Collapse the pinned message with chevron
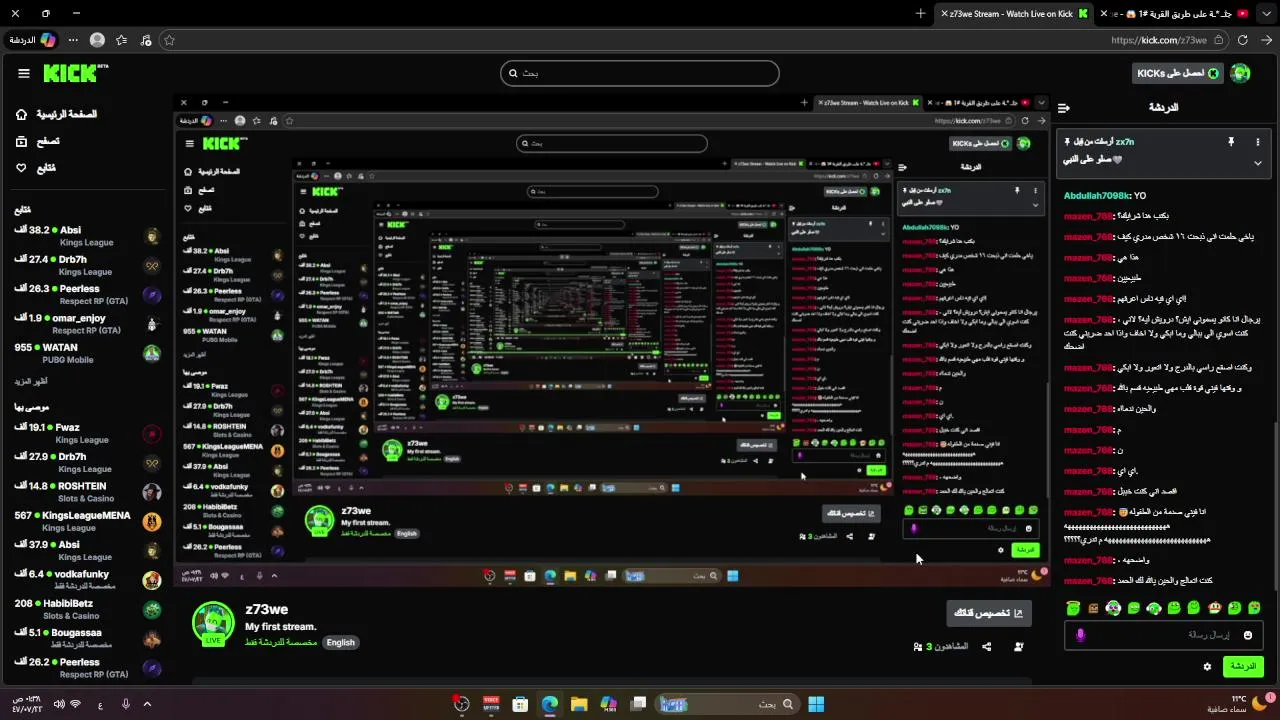This screenshot has height=720, width=1280. pos(1258,163)
